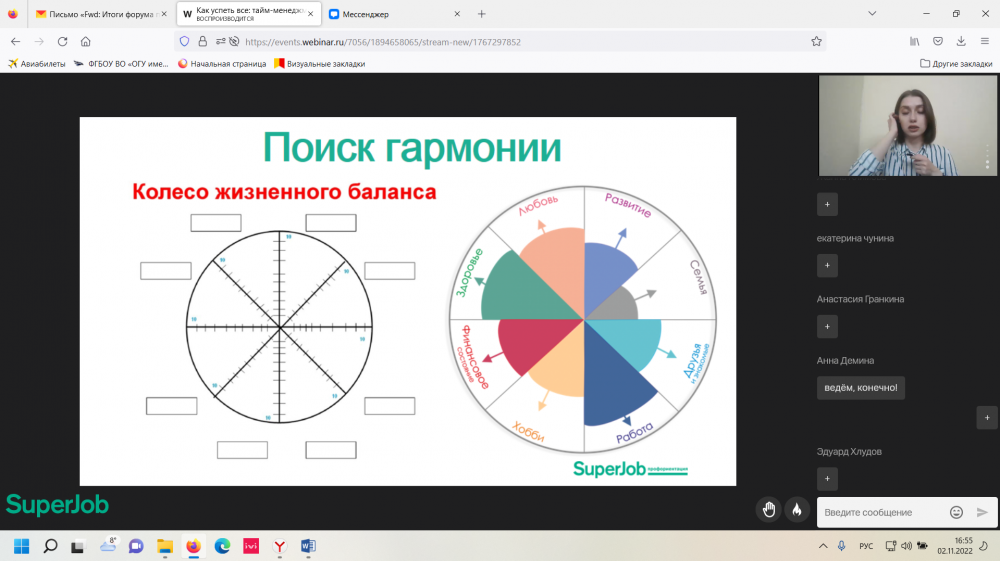Click the raise hand icon

[768, 509]
